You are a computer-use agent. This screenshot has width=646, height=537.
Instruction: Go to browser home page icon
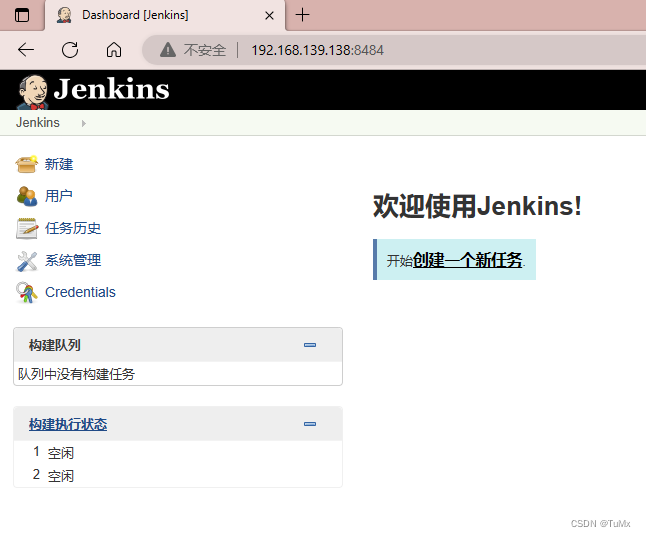pyautogui.click(x=114, y=50)
